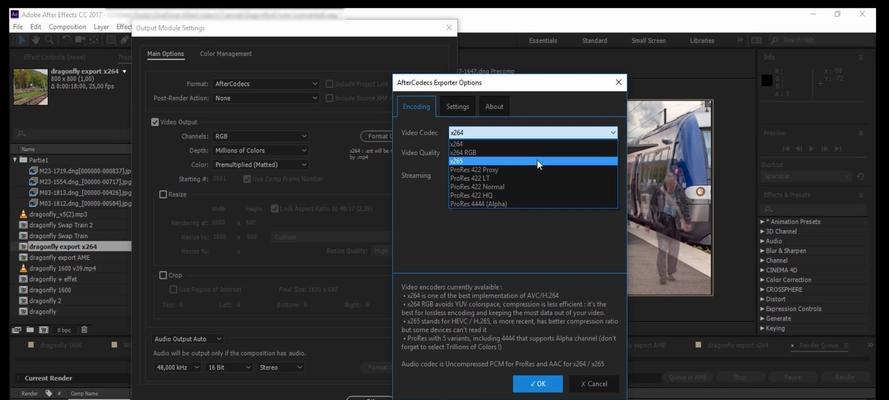Toggle the Video Output checkbox
Viewport: 889px width, 400px height.
(x=155, y=122)
